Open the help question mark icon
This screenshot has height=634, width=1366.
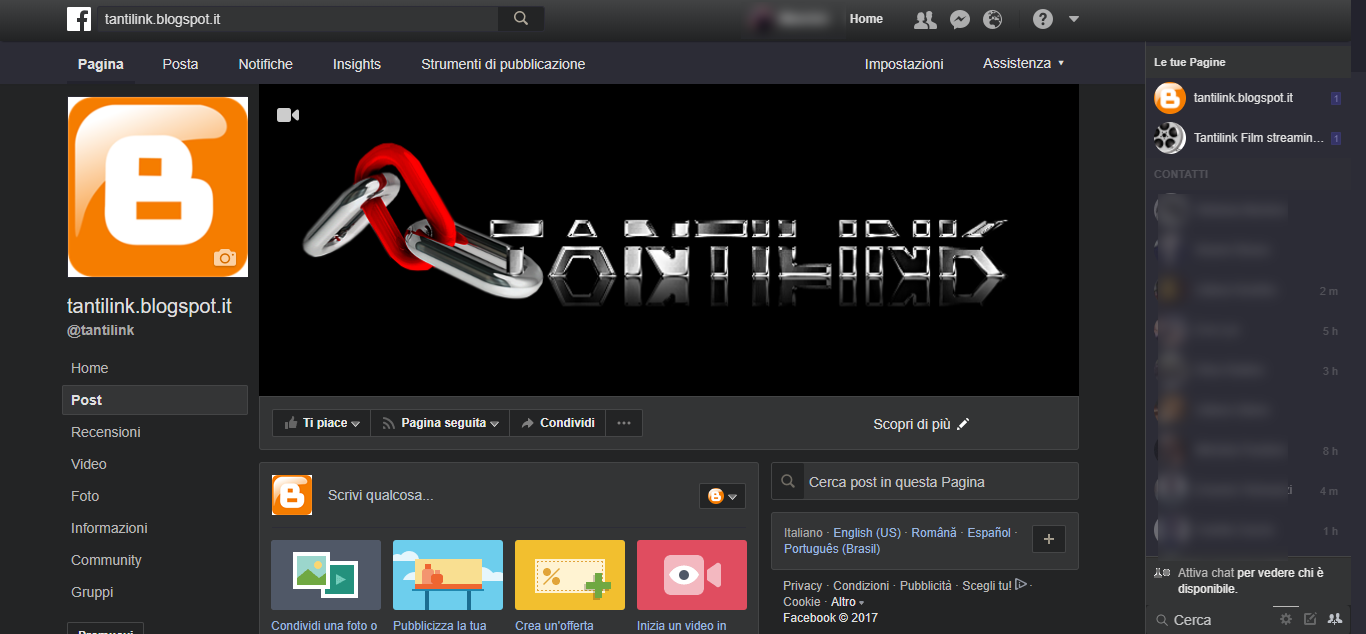tap(1043, 19)
